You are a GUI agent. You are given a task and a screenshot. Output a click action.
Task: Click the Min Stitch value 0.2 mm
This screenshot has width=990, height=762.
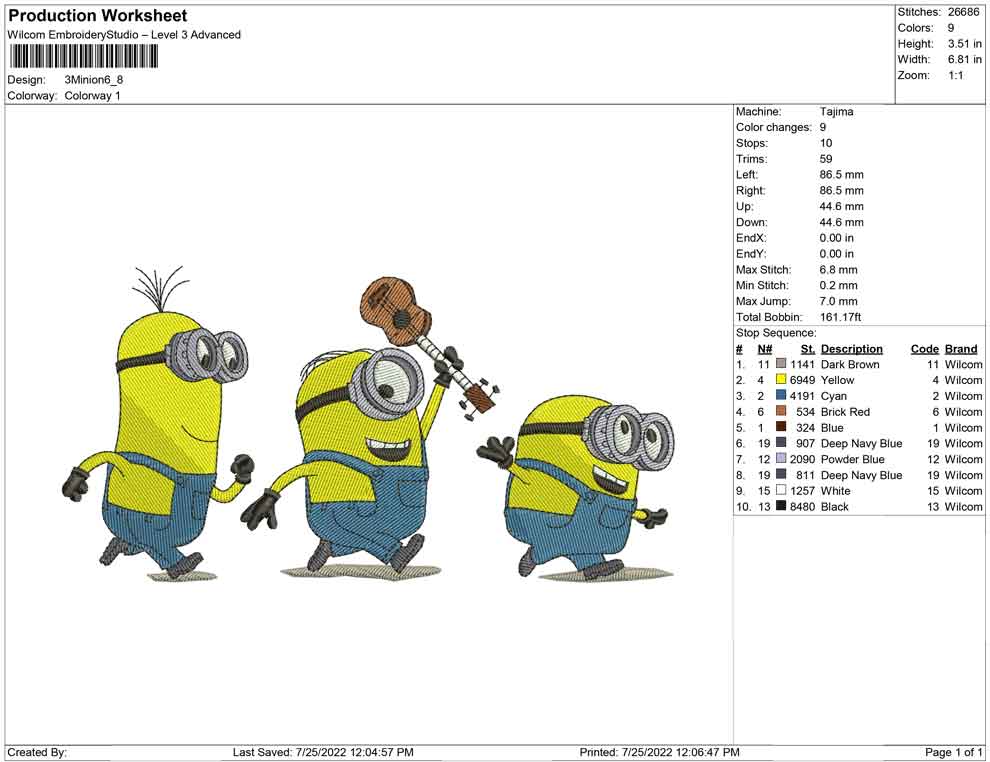[838, 285]
